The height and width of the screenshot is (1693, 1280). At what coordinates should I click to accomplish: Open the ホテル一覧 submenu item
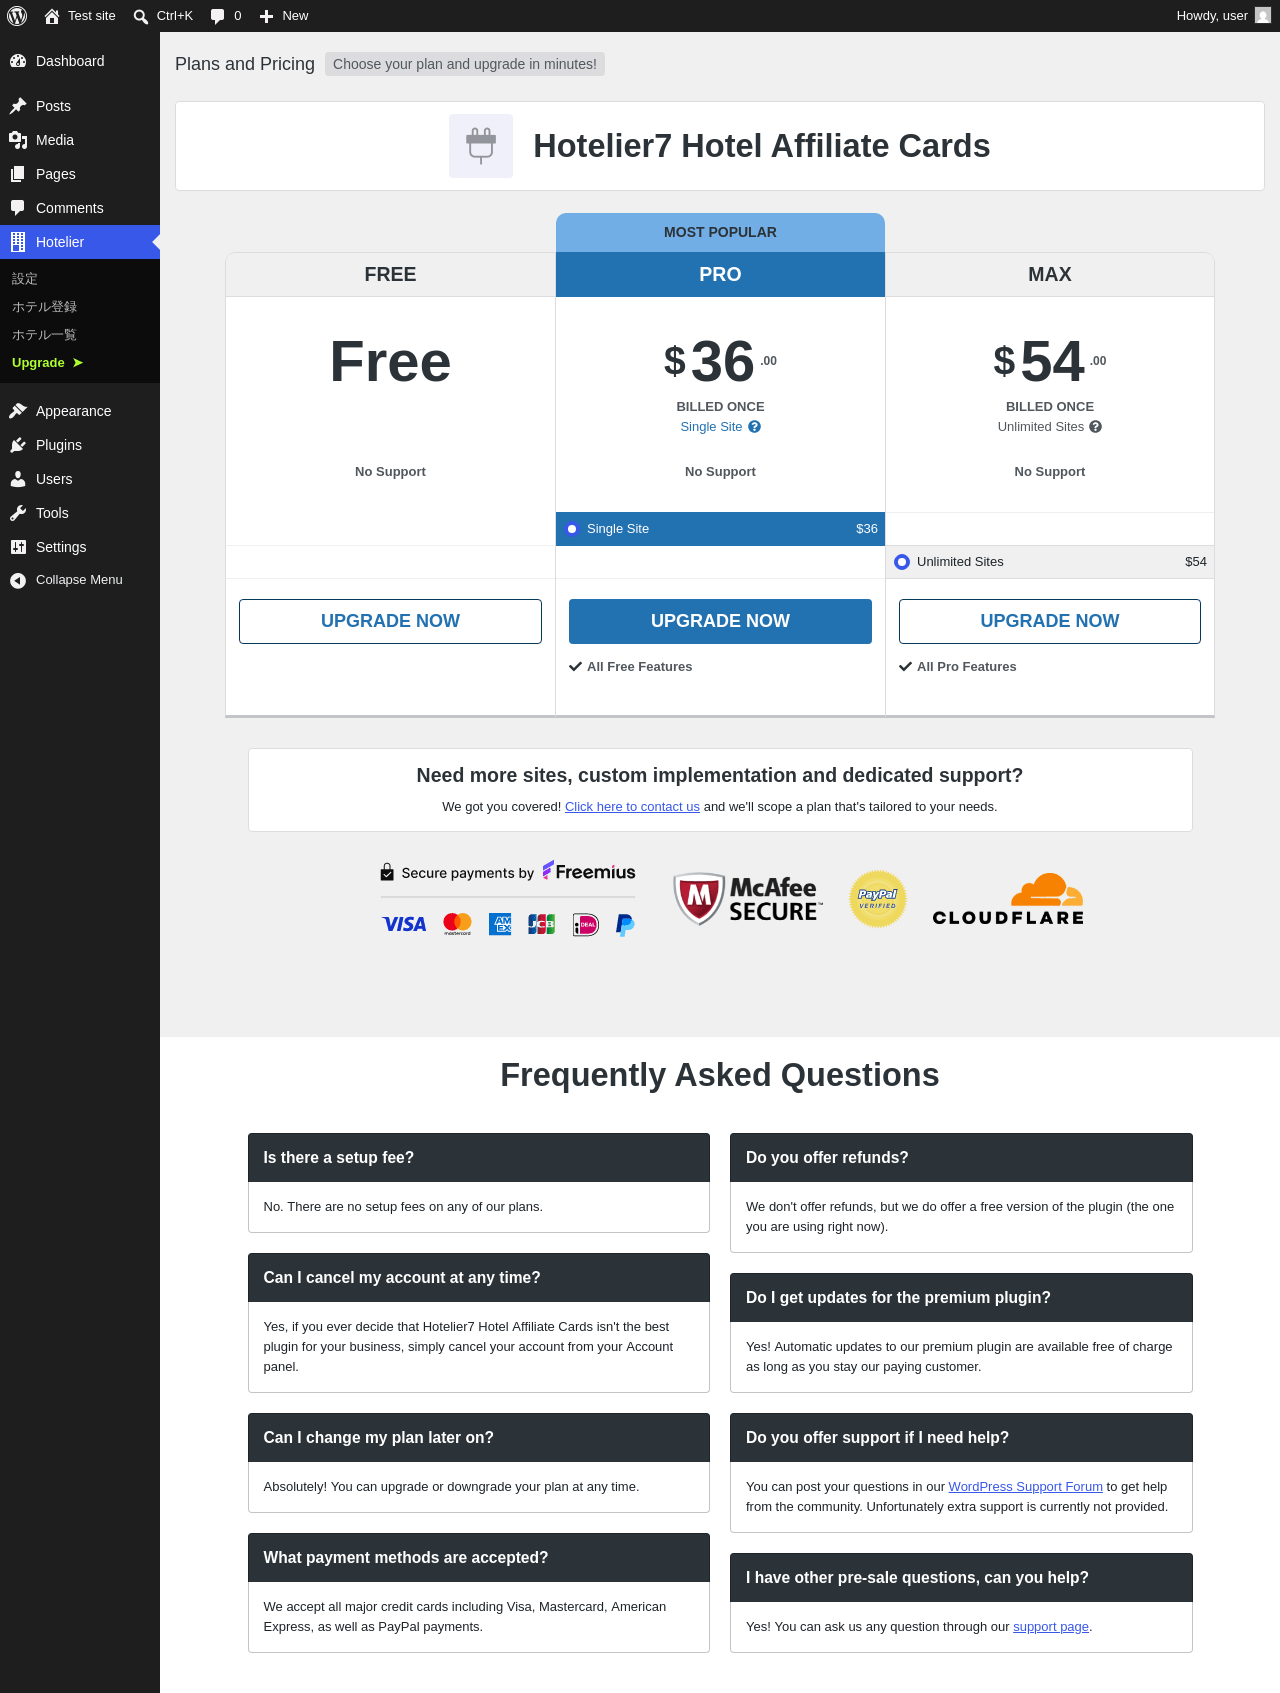point(80,335)
